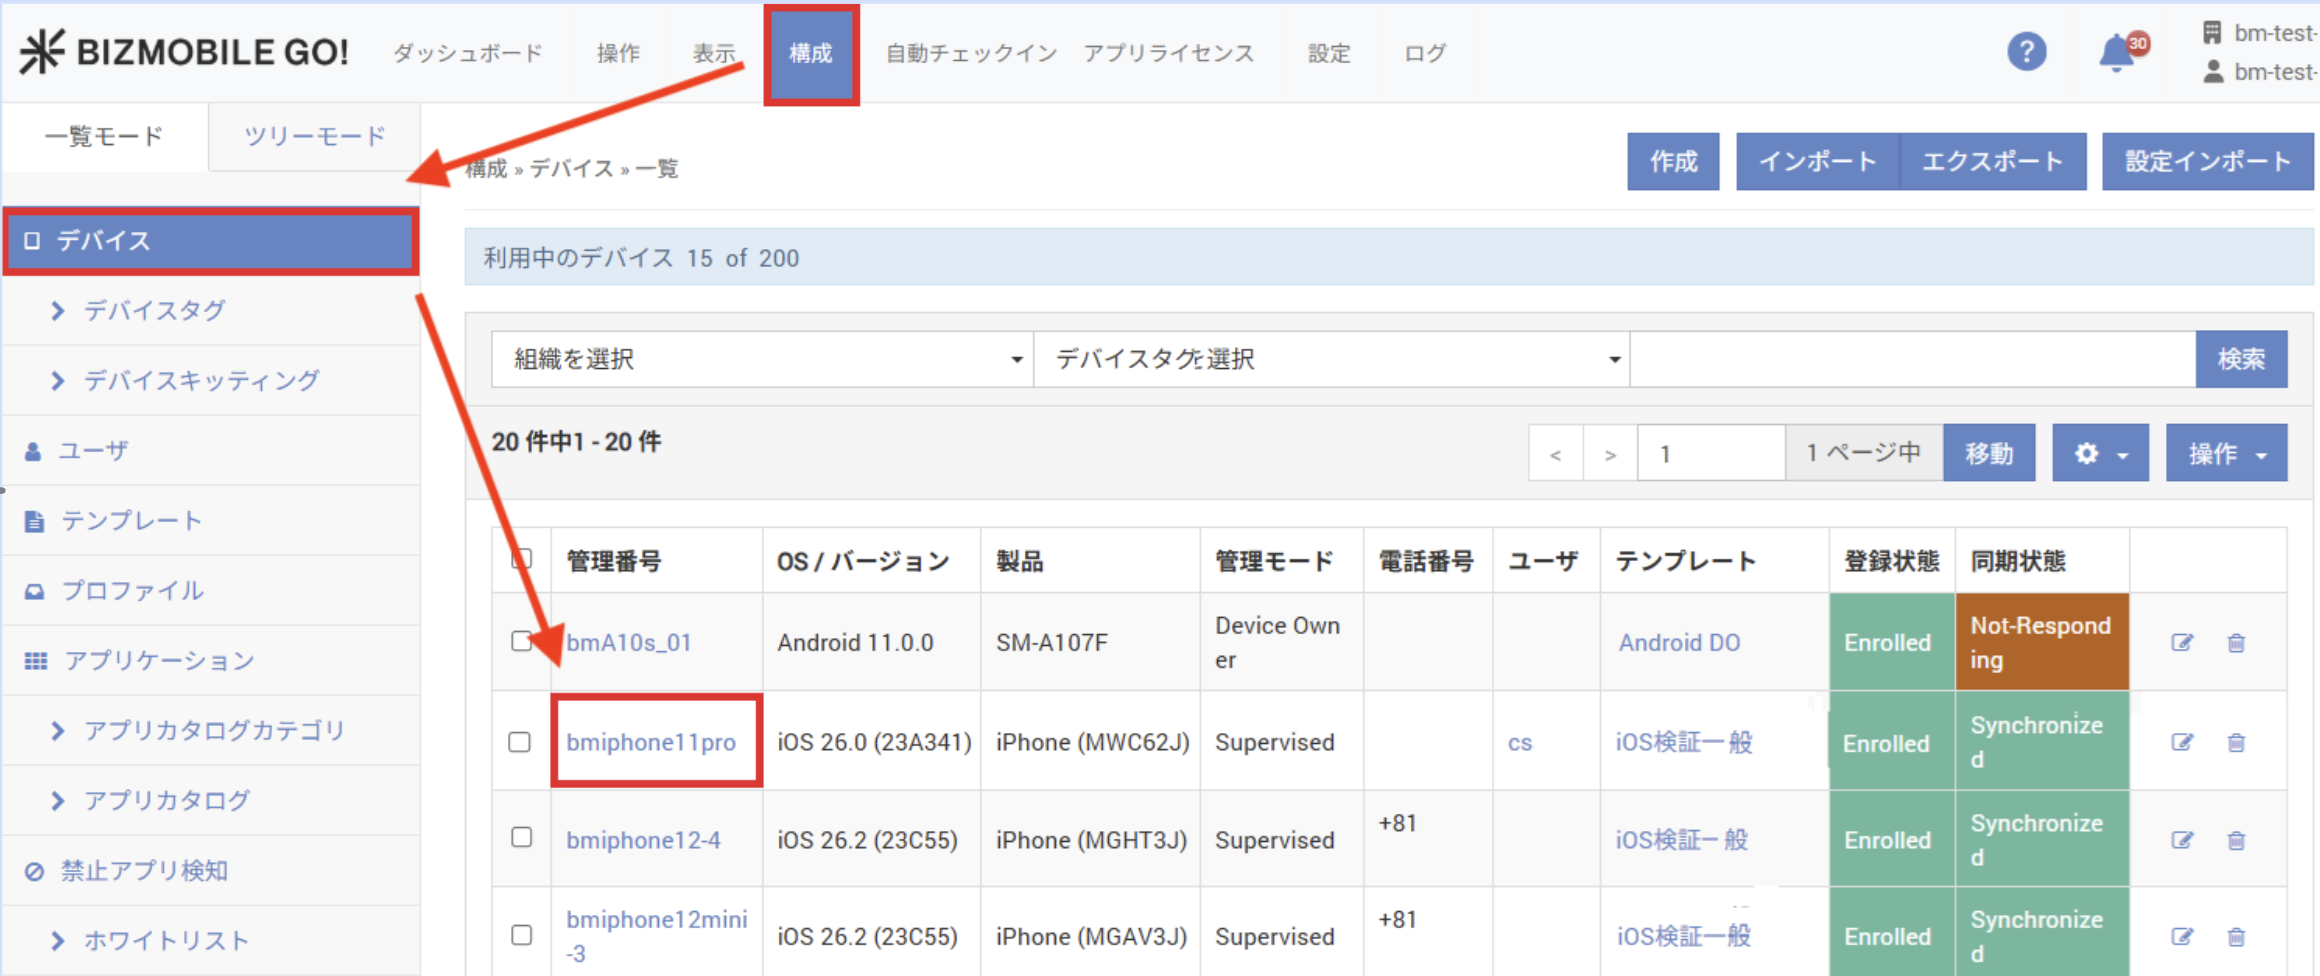Tick the checkbox for bmiphone11pro
Image resolution: width=2320 pixels, height=976 pixels.
(520, 742)
